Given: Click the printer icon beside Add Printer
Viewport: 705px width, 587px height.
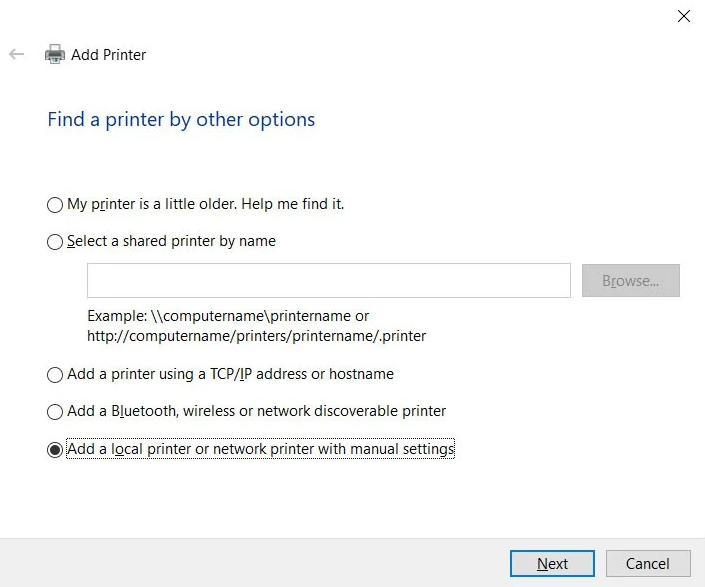Looking at the screenshot, I should pos(54,55).
